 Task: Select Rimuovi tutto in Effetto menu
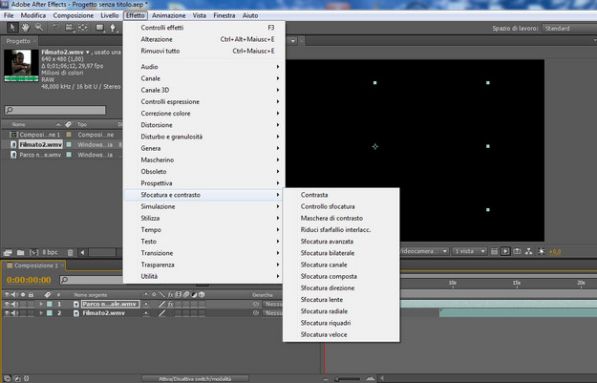pos(204,51)
